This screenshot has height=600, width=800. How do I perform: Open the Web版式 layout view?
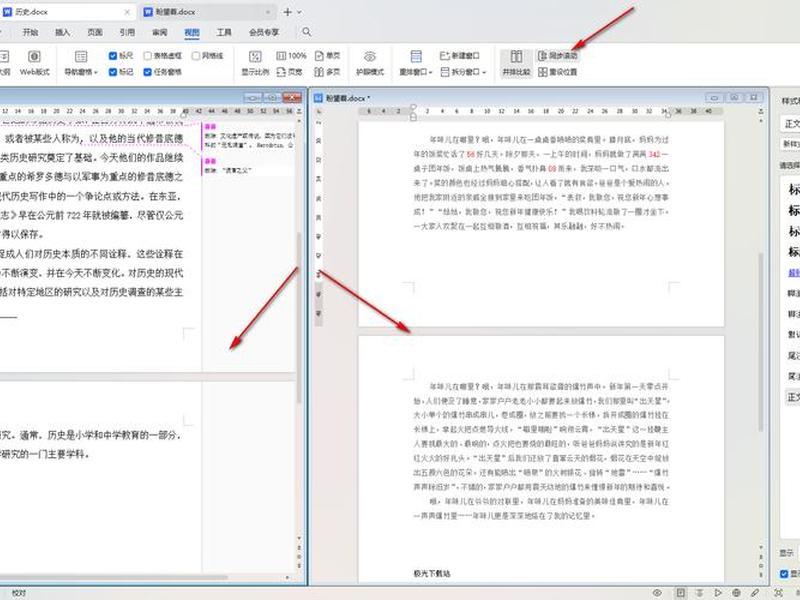[x=34, y=63]
